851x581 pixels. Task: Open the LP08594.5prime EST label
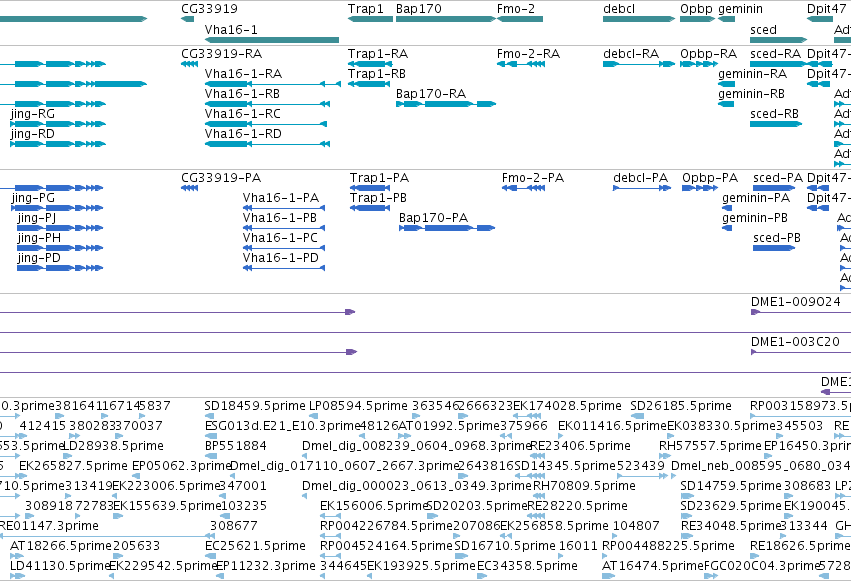coord(358,406)
